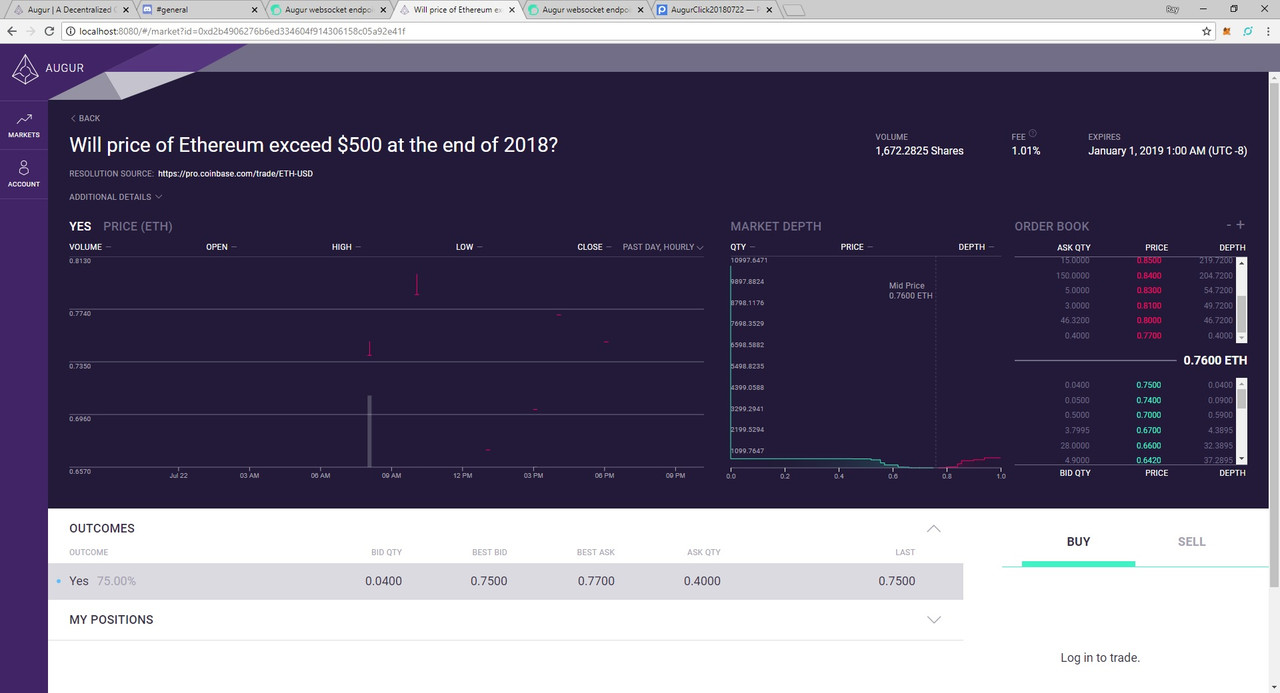Collapse the OUTCOMES panel chevron

[933, 528]
